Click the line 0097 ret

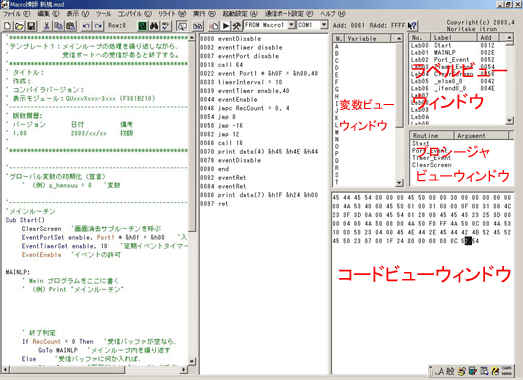tap(214, 204)
